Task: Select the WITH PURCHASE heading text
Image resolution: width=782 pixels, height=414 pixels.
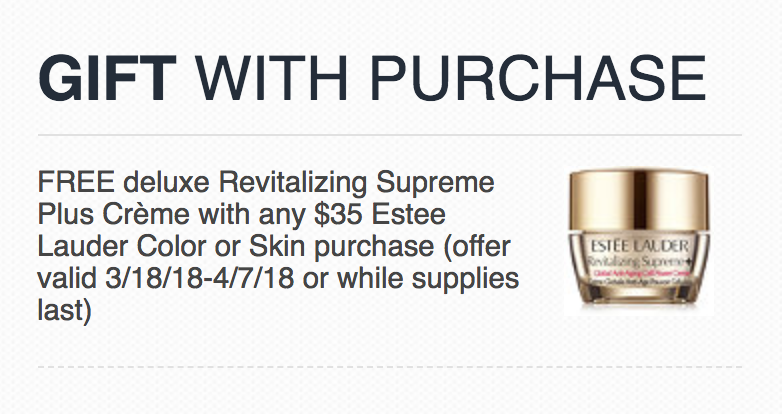Action: (x=450, y=79)
